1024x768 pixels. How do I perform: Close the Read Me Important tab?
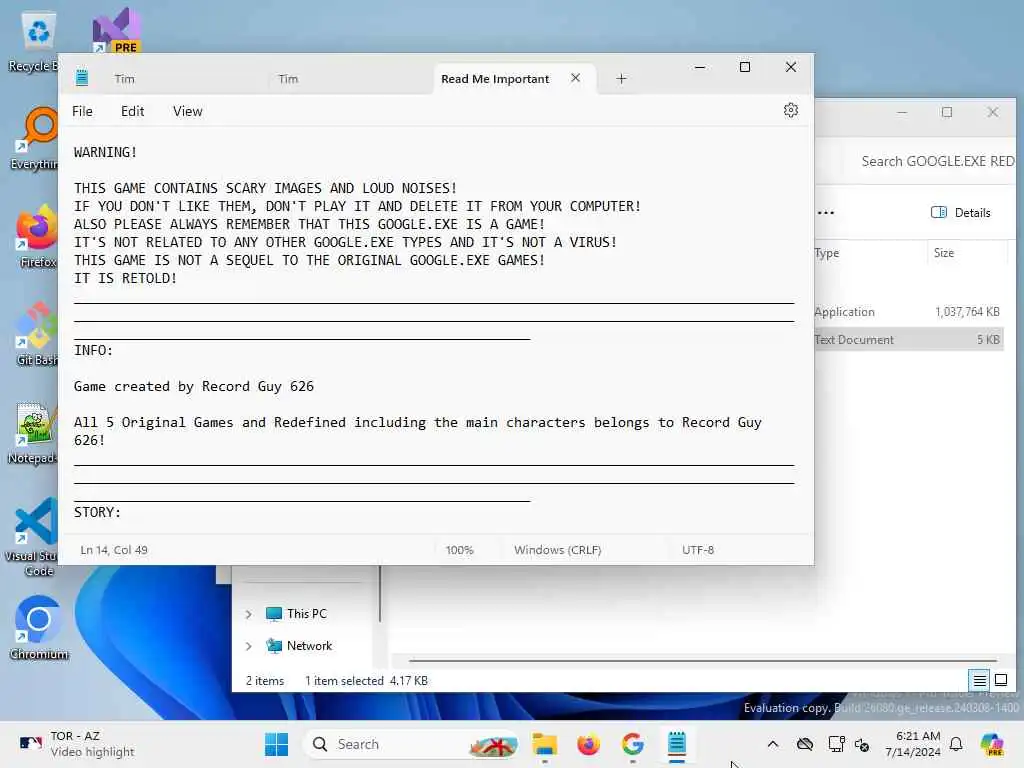575,78
